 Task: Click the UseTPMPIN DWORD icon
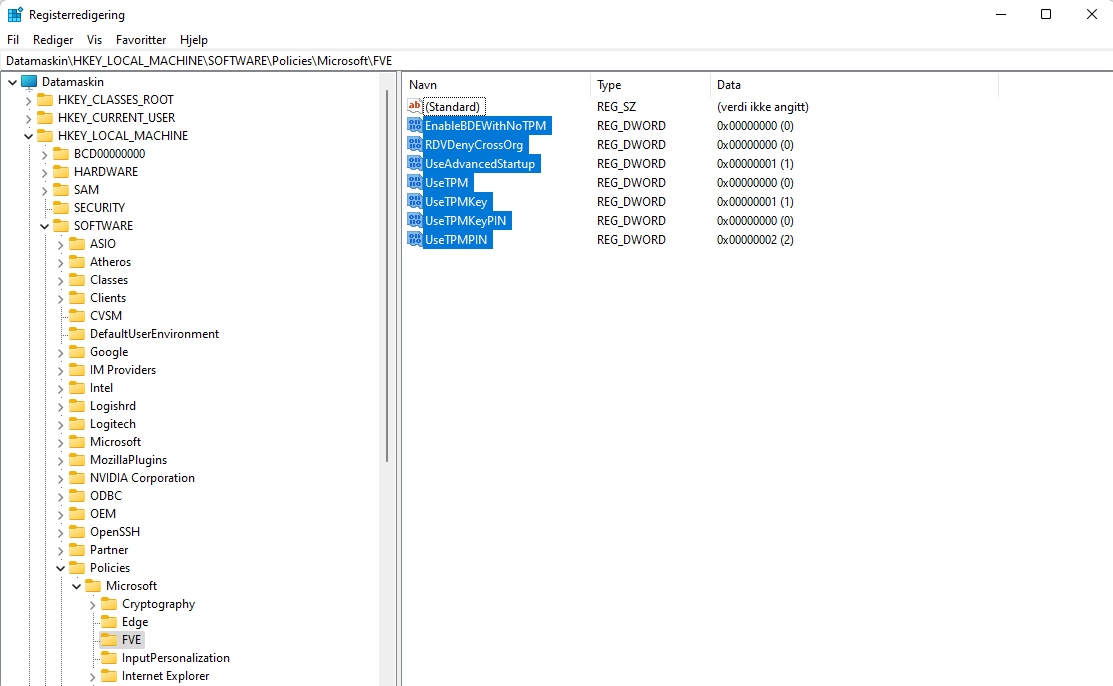414,239
